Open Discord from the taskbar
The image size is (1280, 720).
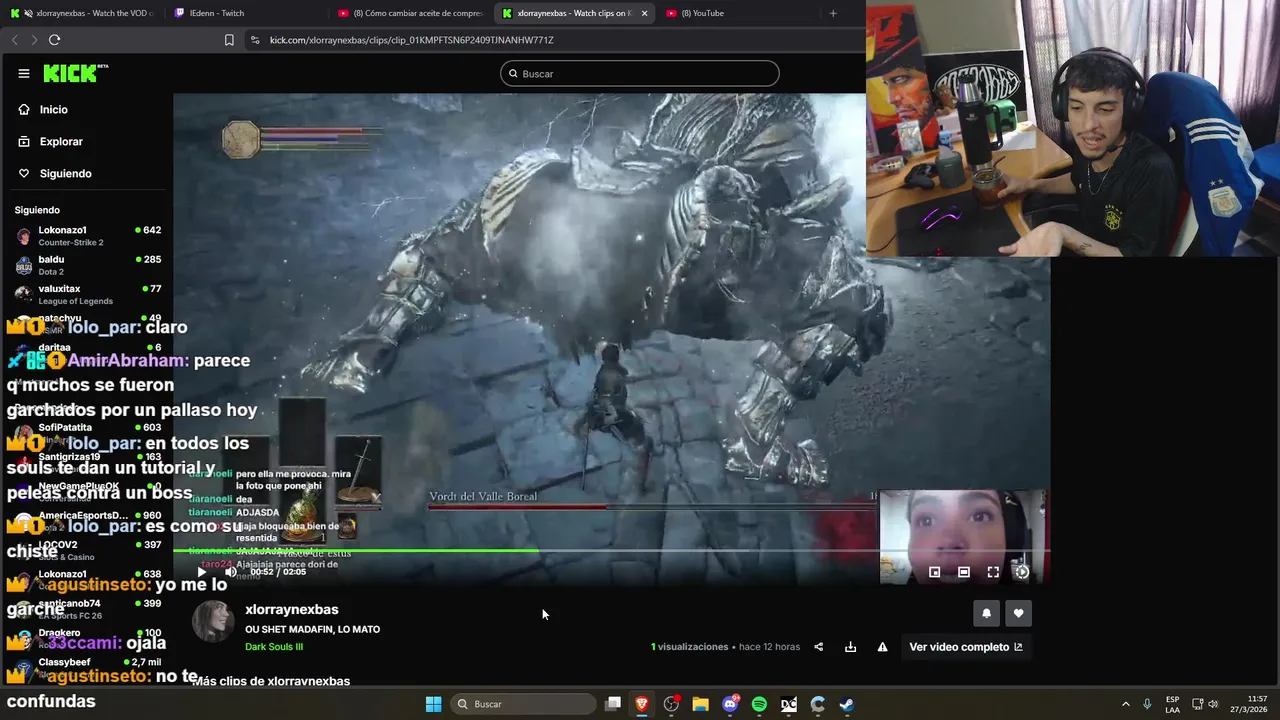click(x=730, y=704)
